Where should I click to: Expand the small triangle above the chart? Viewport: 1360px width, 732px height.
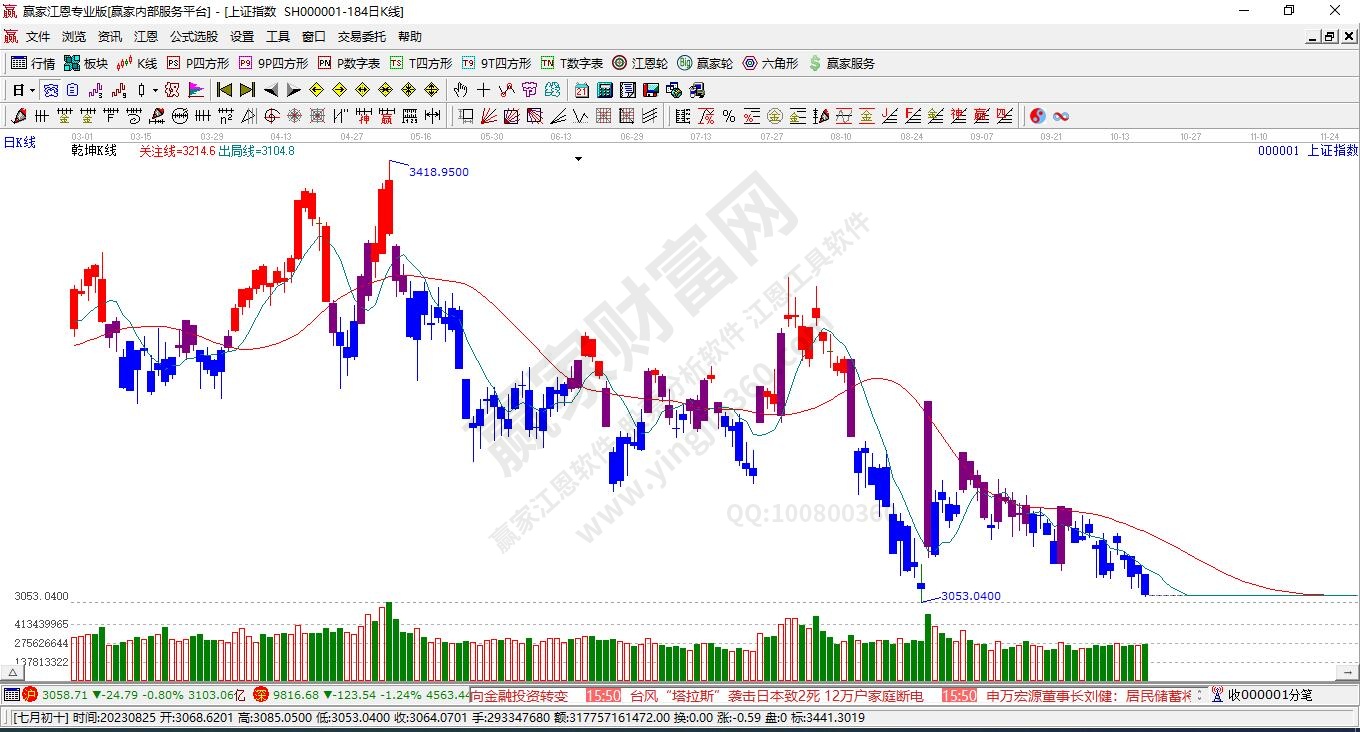point(578,158)
